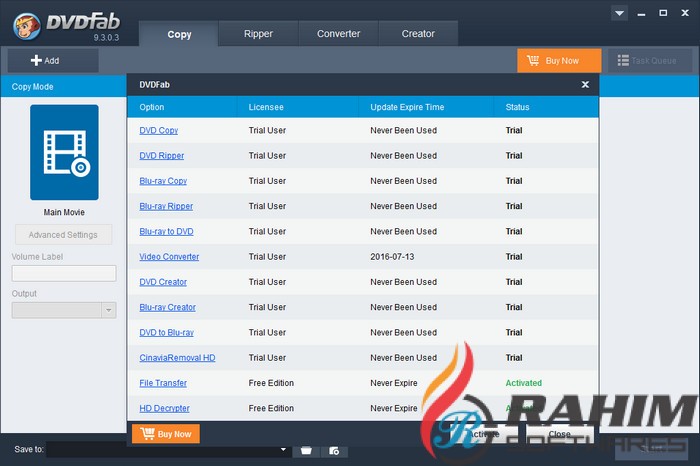Open the title bar dropdown menu arrow
Viewport: 700px width, 466px height.
coord(620,14)
